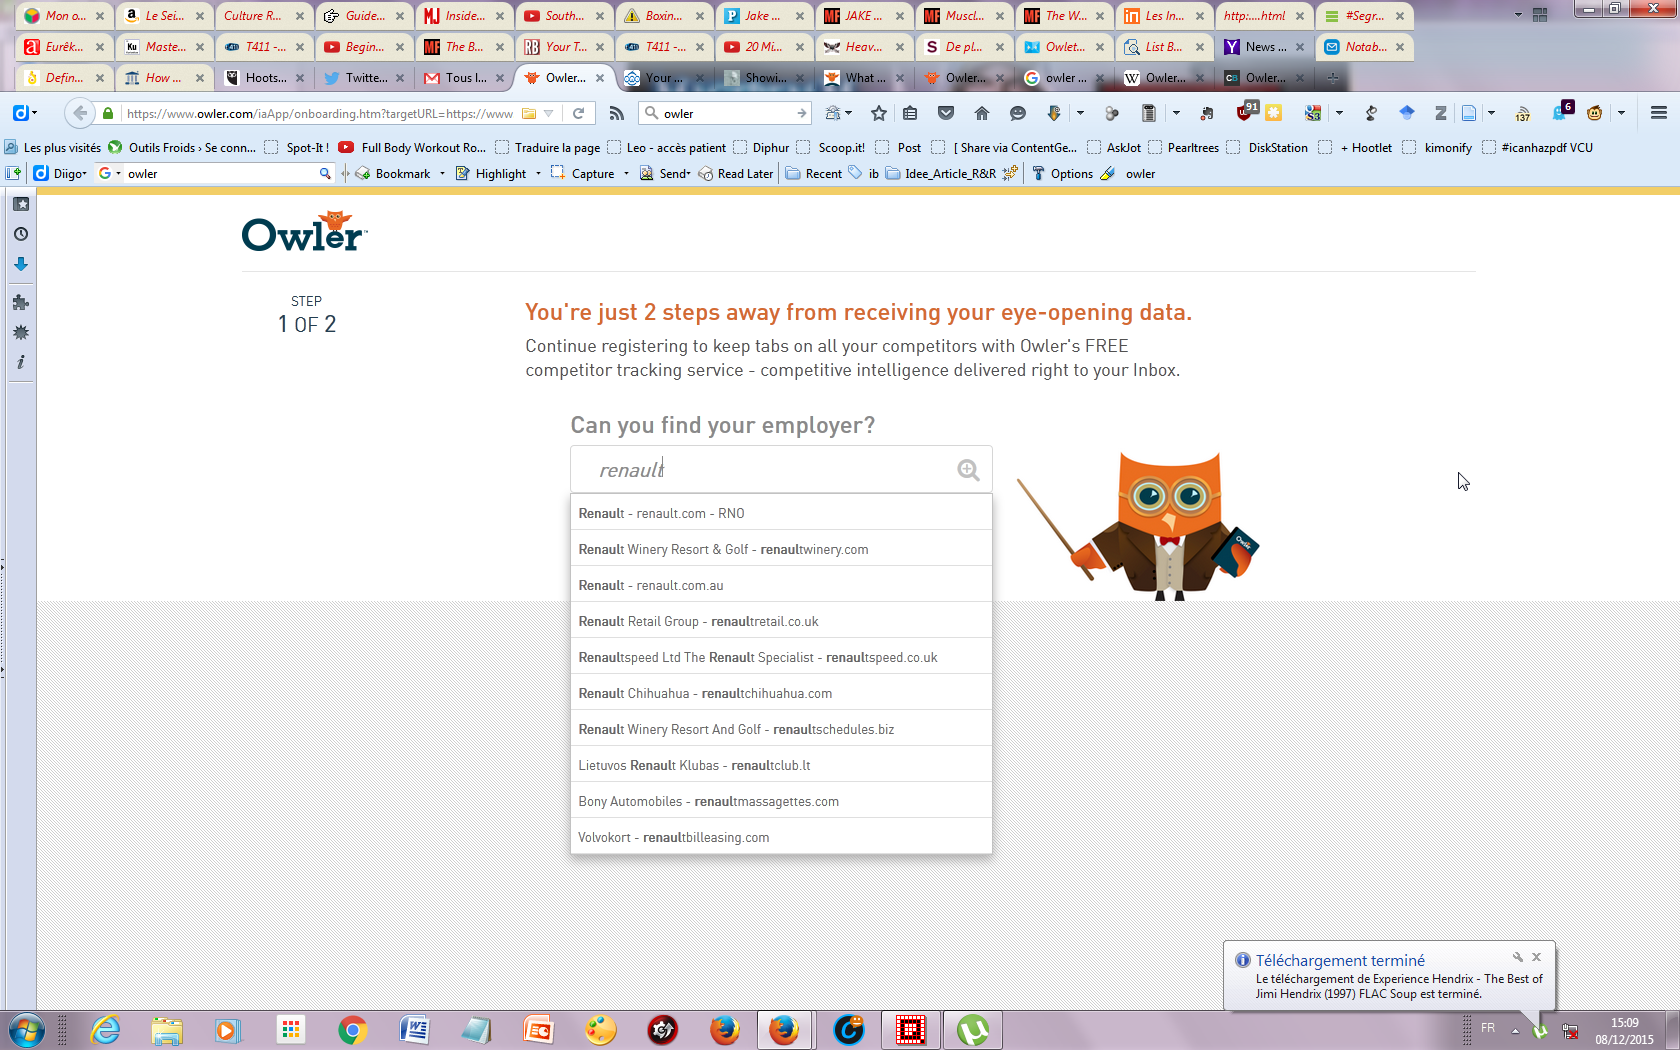Close the active Owler tab
1680x1050 pixels.
point(600,77)
